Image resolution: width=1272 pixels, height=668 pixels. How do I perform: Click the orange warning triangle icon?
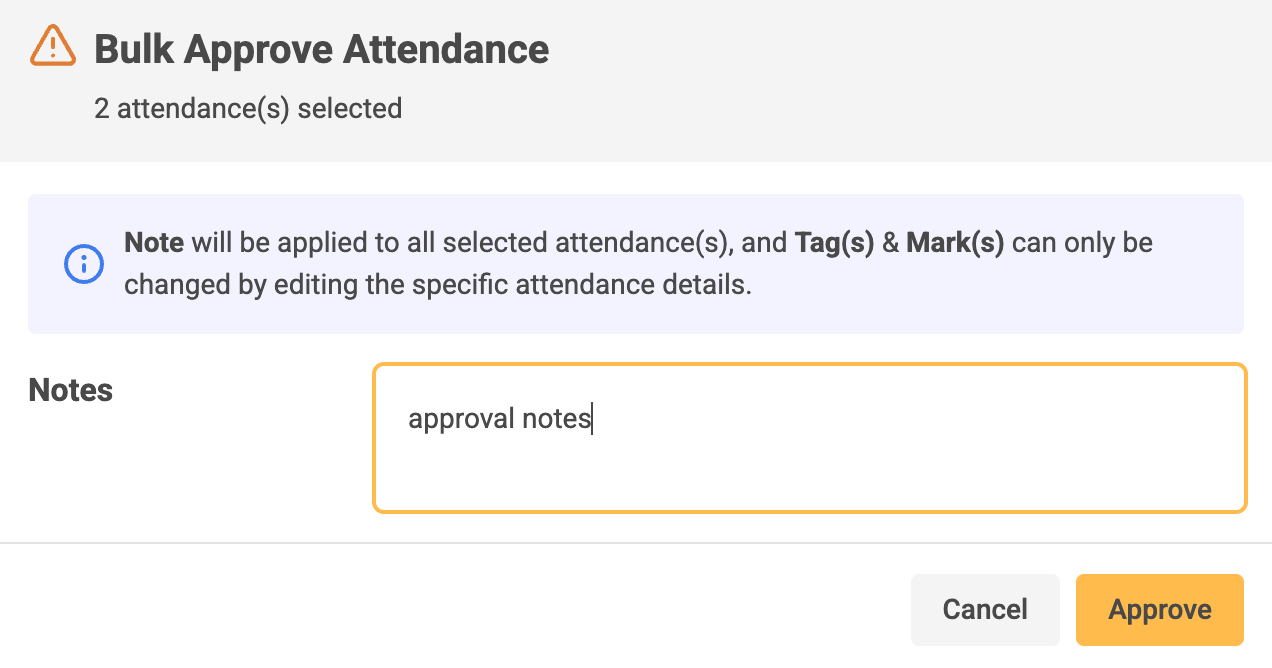53,46
